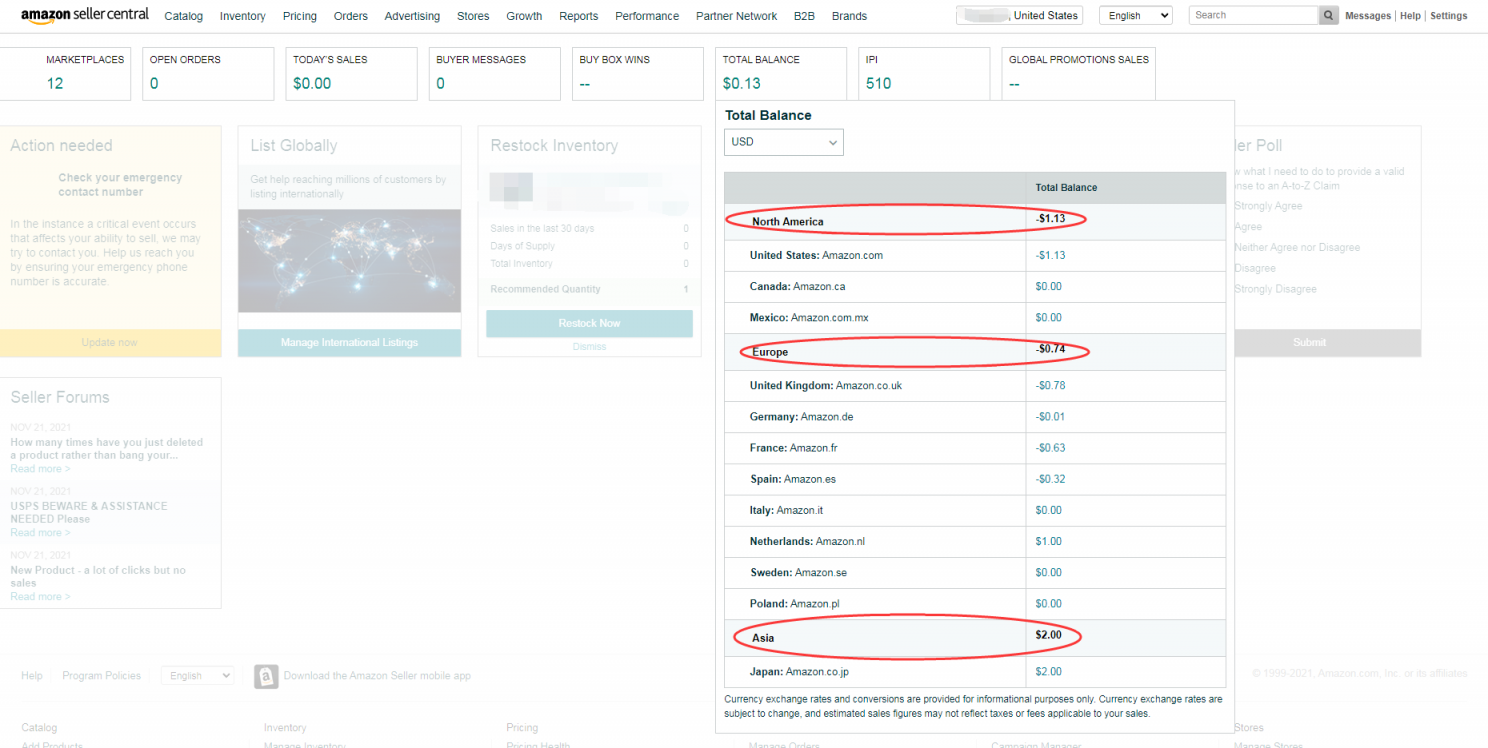
Task: Open the Global Promotions Sales card
Action: 1078,74
